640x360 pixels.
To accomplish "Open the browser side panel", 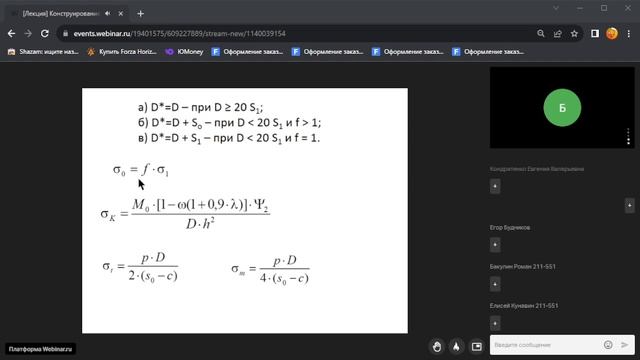I will pyautogui.click(x=595, y=34).
